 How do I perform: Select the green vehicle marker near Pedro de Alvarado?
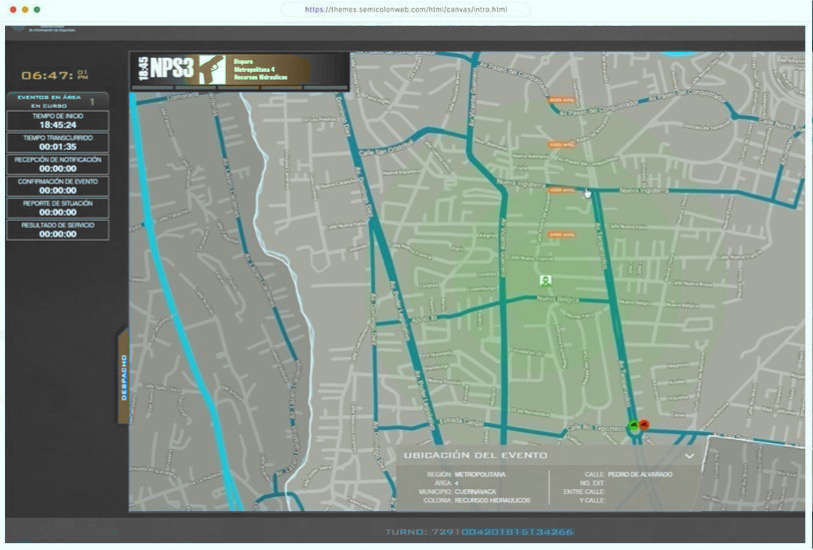pyautogui.click(x=633, y=425)
